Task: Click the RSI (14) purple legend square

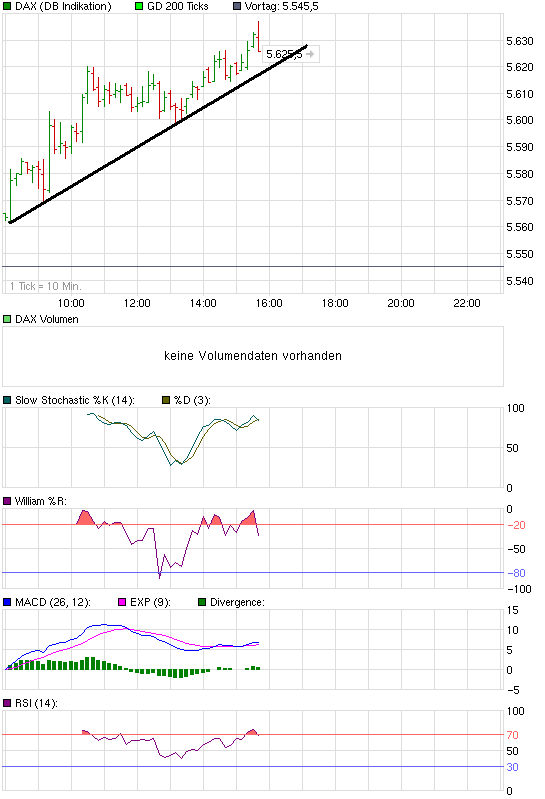Action: click(x=7, y=703)
